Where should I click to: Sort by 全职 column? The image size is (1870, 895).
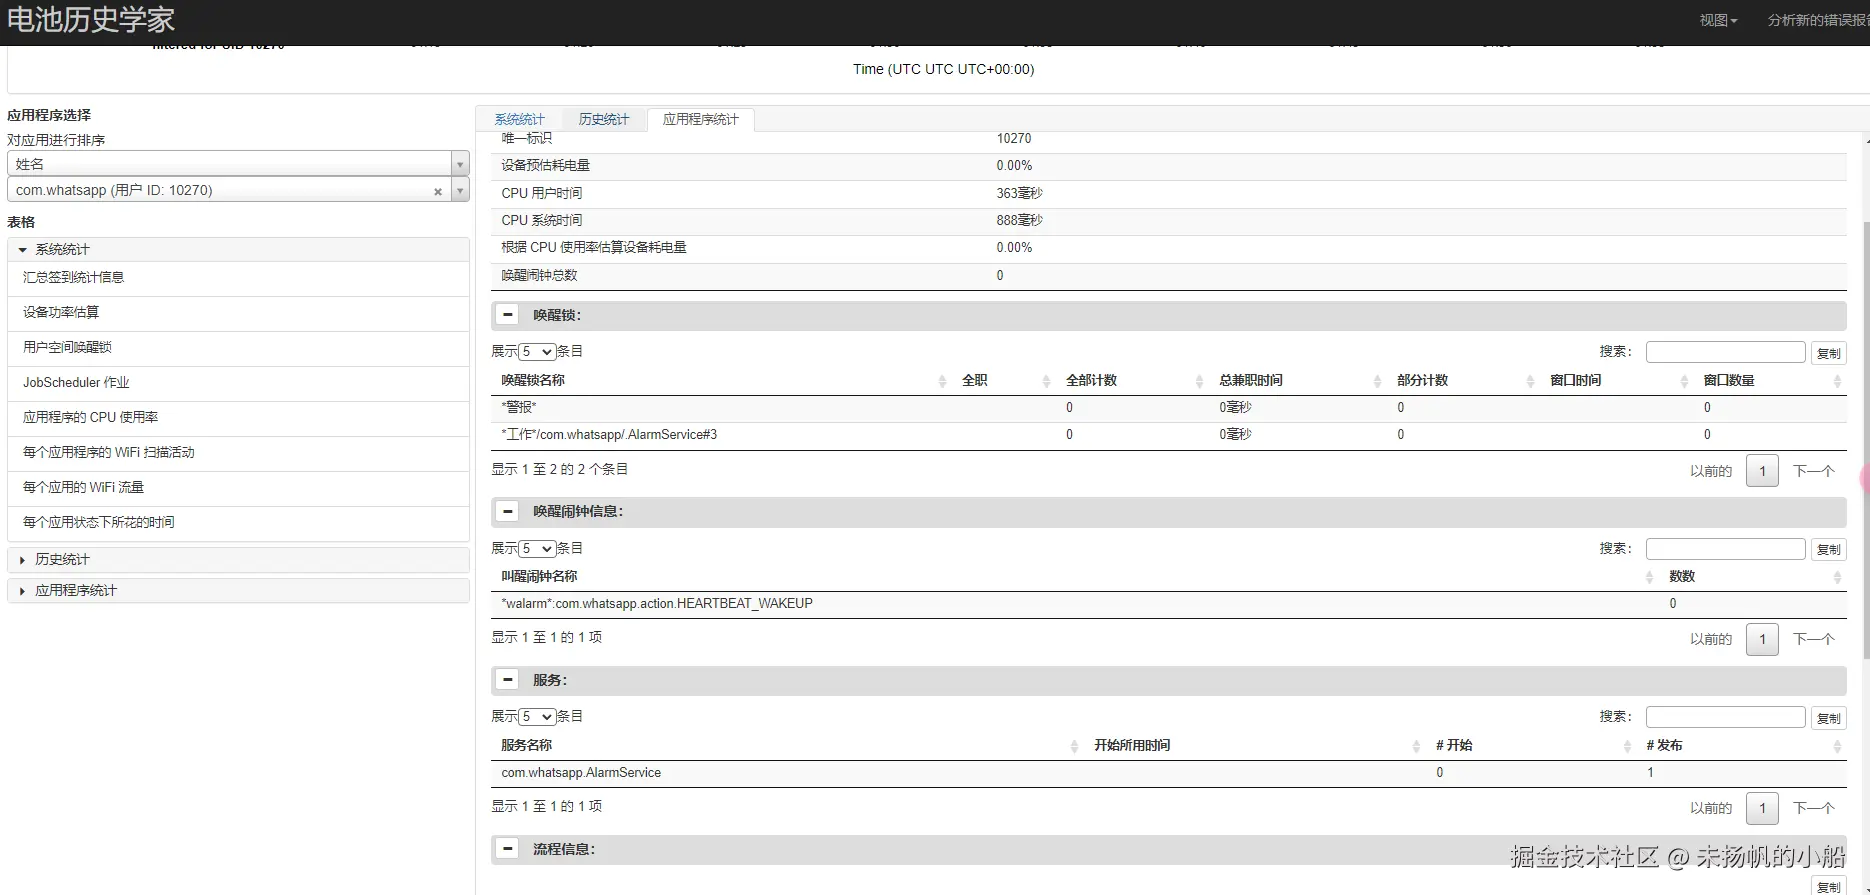1004,380
